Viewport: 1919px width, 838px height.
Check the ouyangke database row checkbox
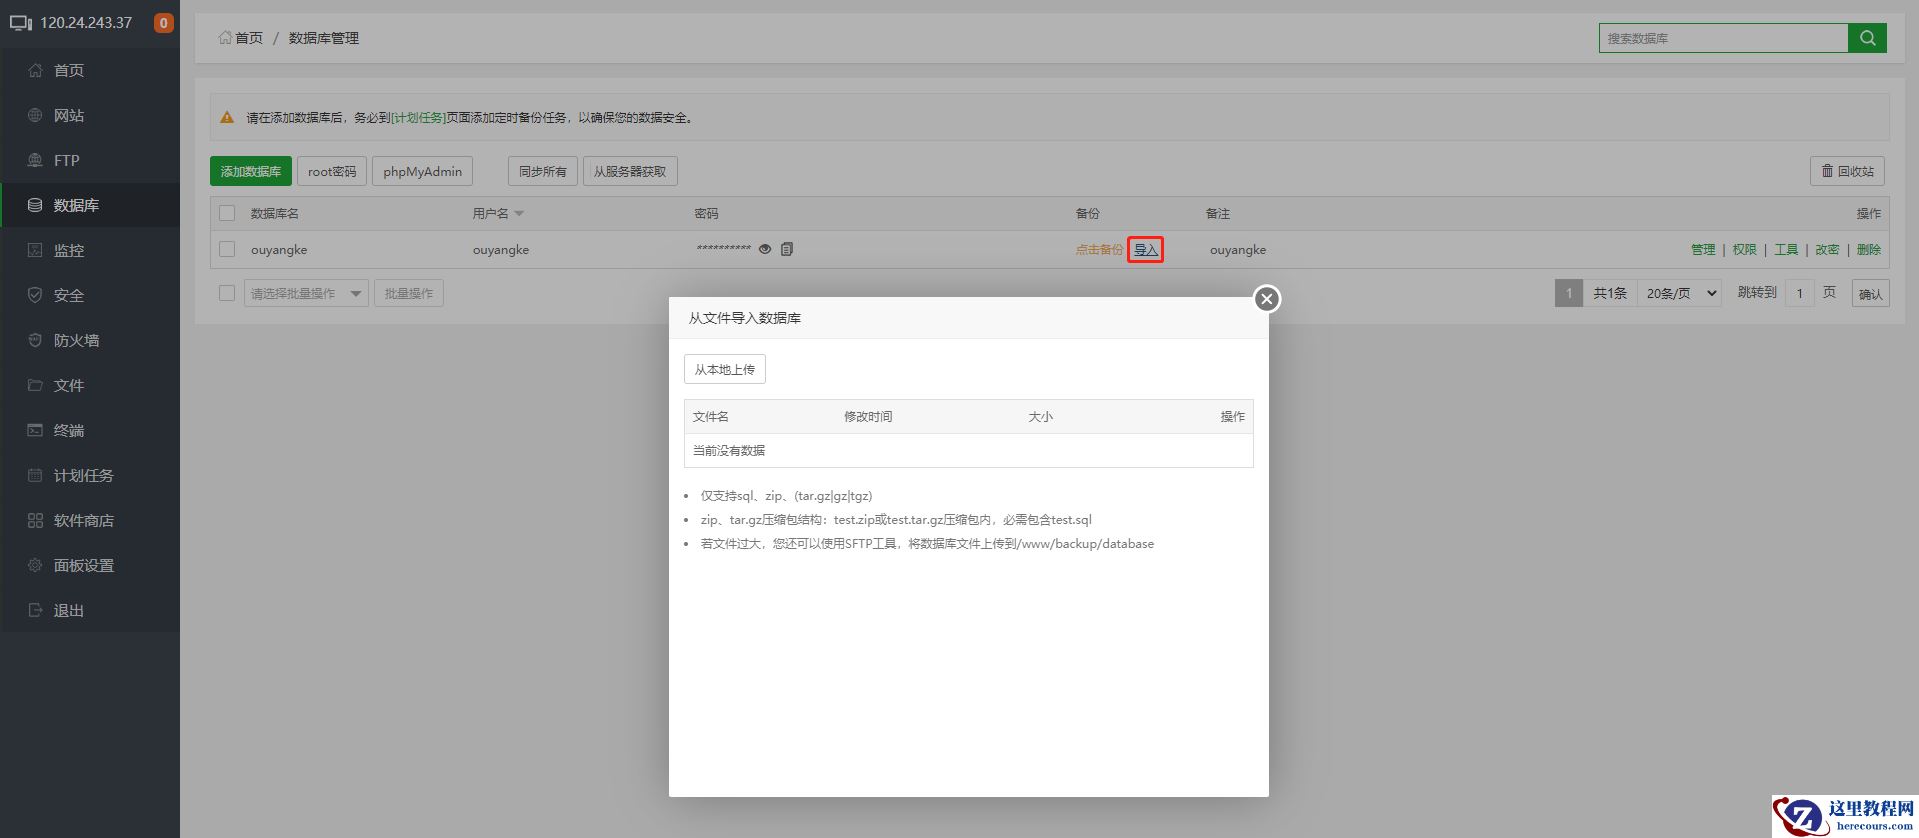[227, 249]
